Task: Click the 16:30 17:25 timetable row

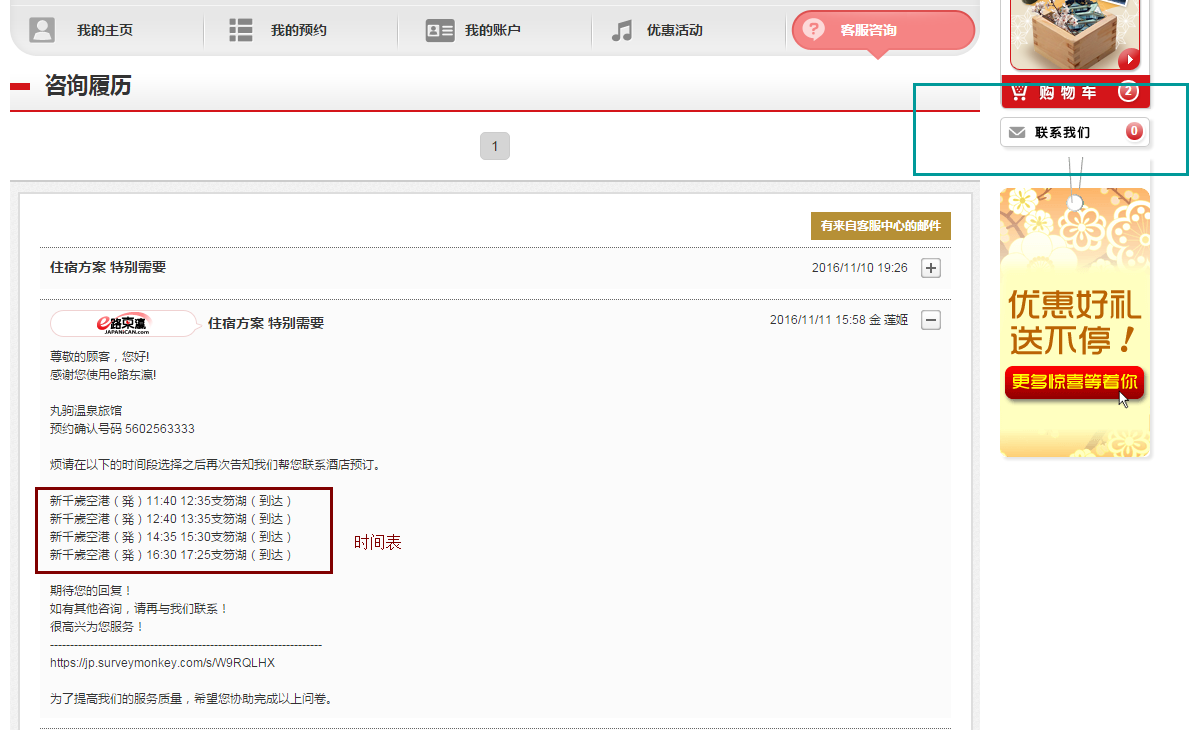Action: (x=171, y=555)
